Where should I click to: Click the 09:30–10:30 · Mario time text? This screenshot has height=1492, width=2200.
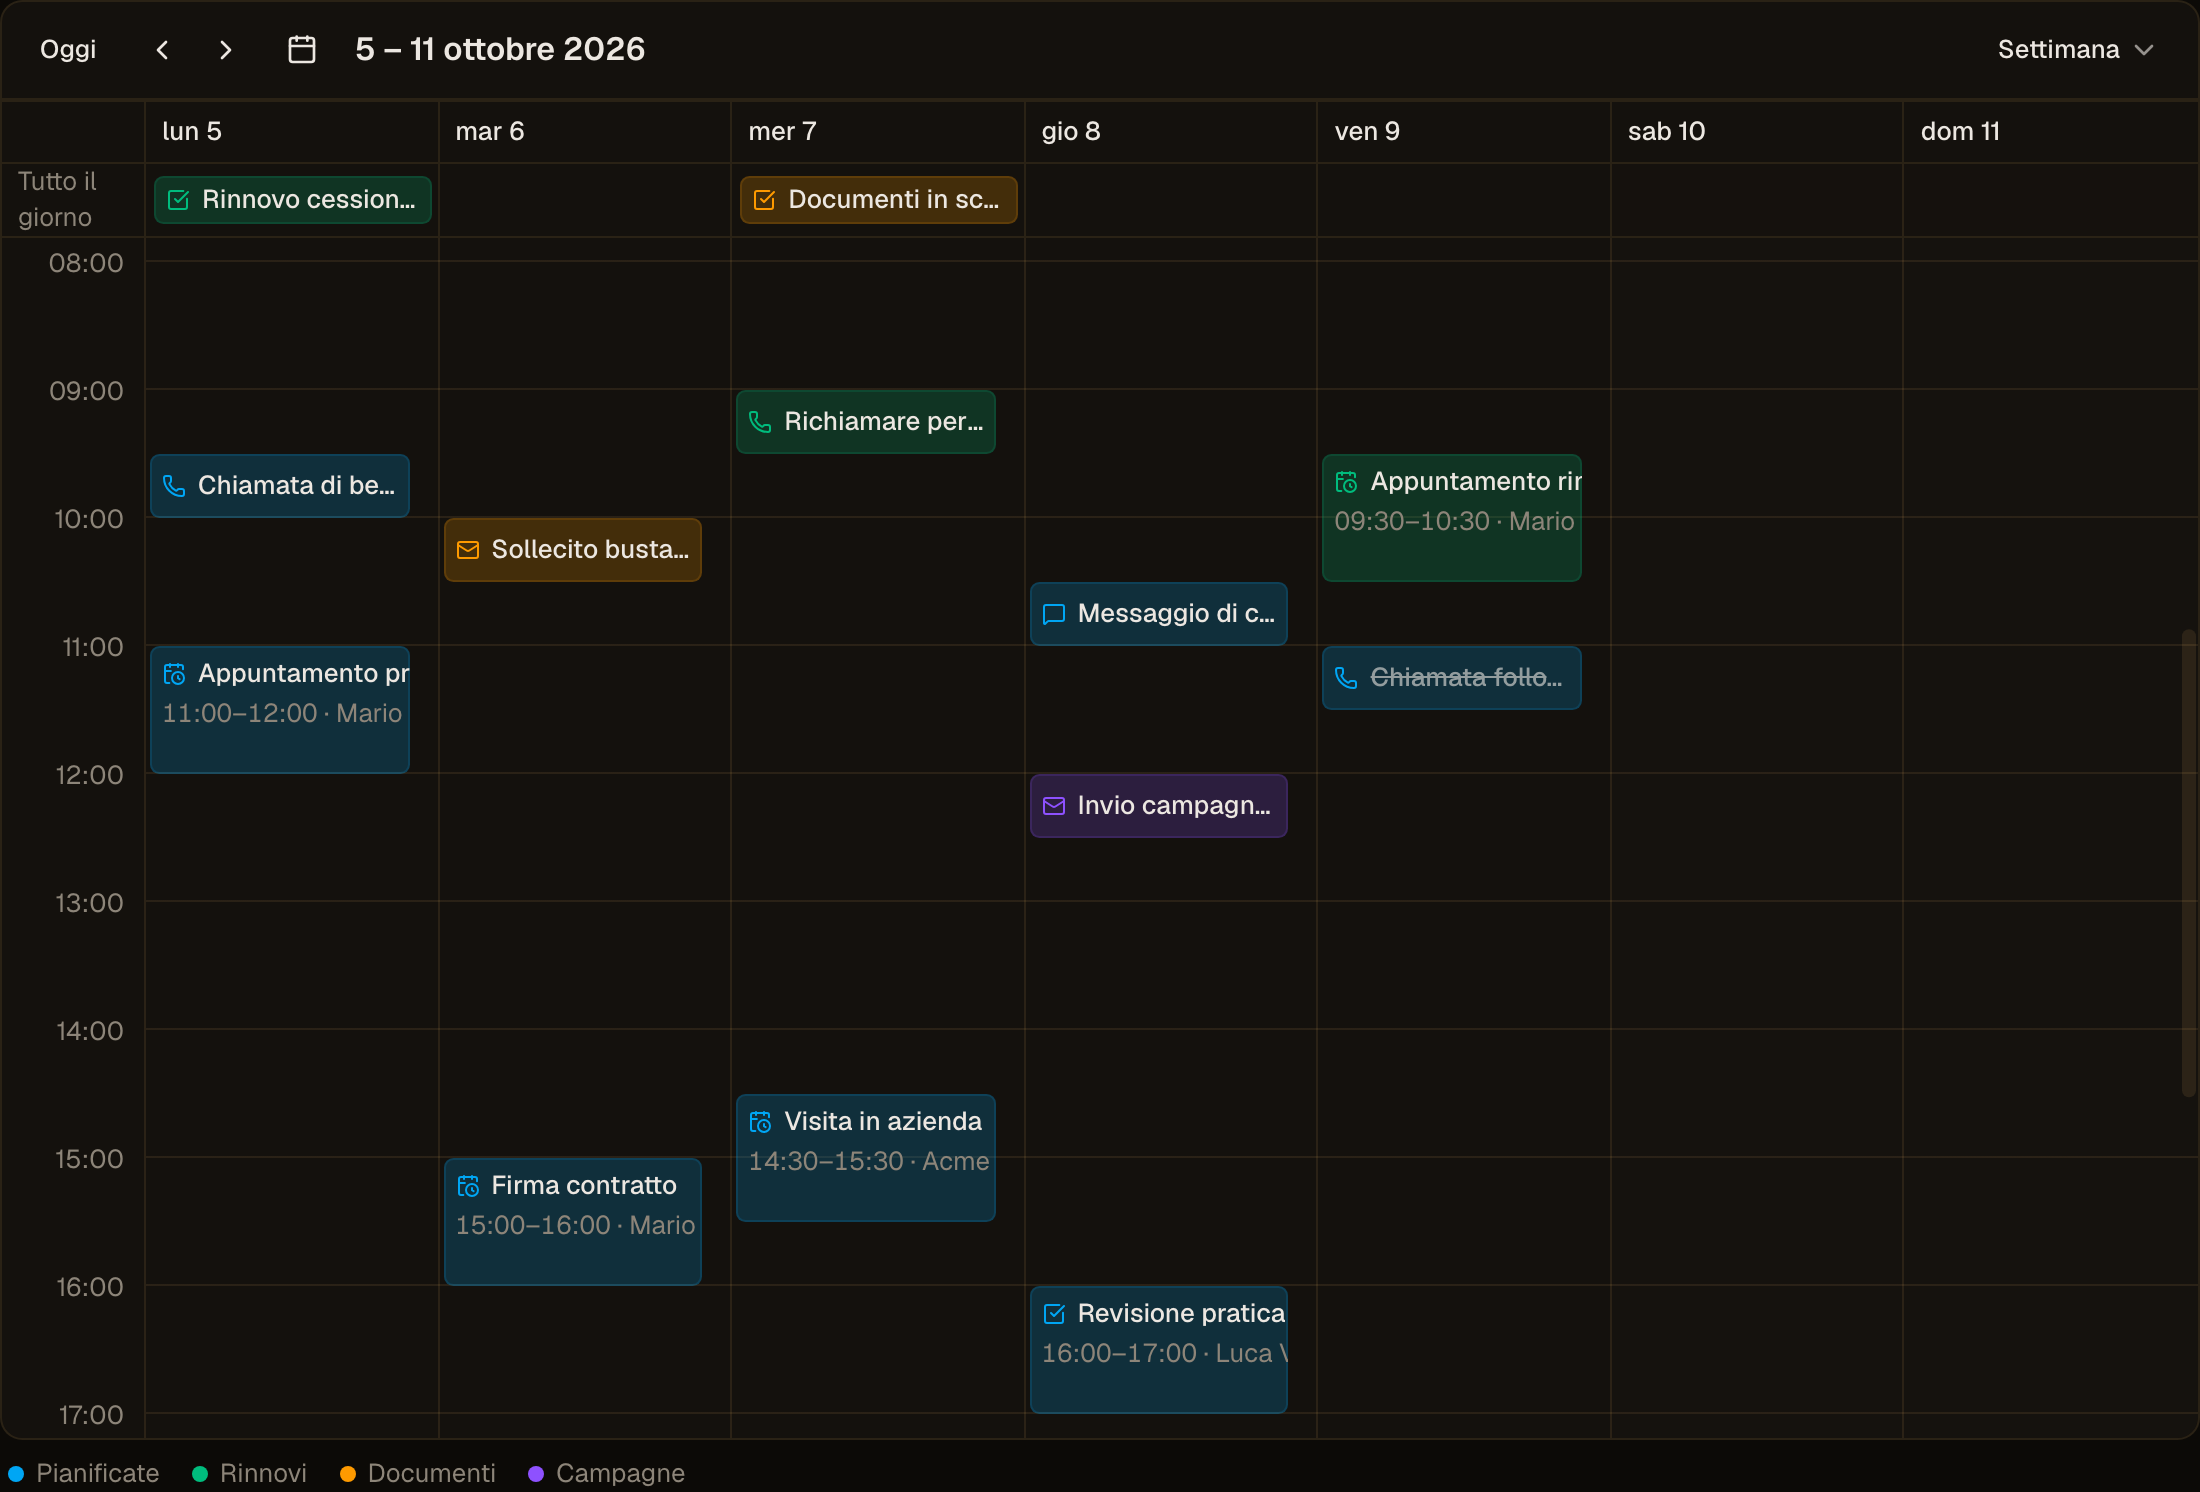point(1454,521)
